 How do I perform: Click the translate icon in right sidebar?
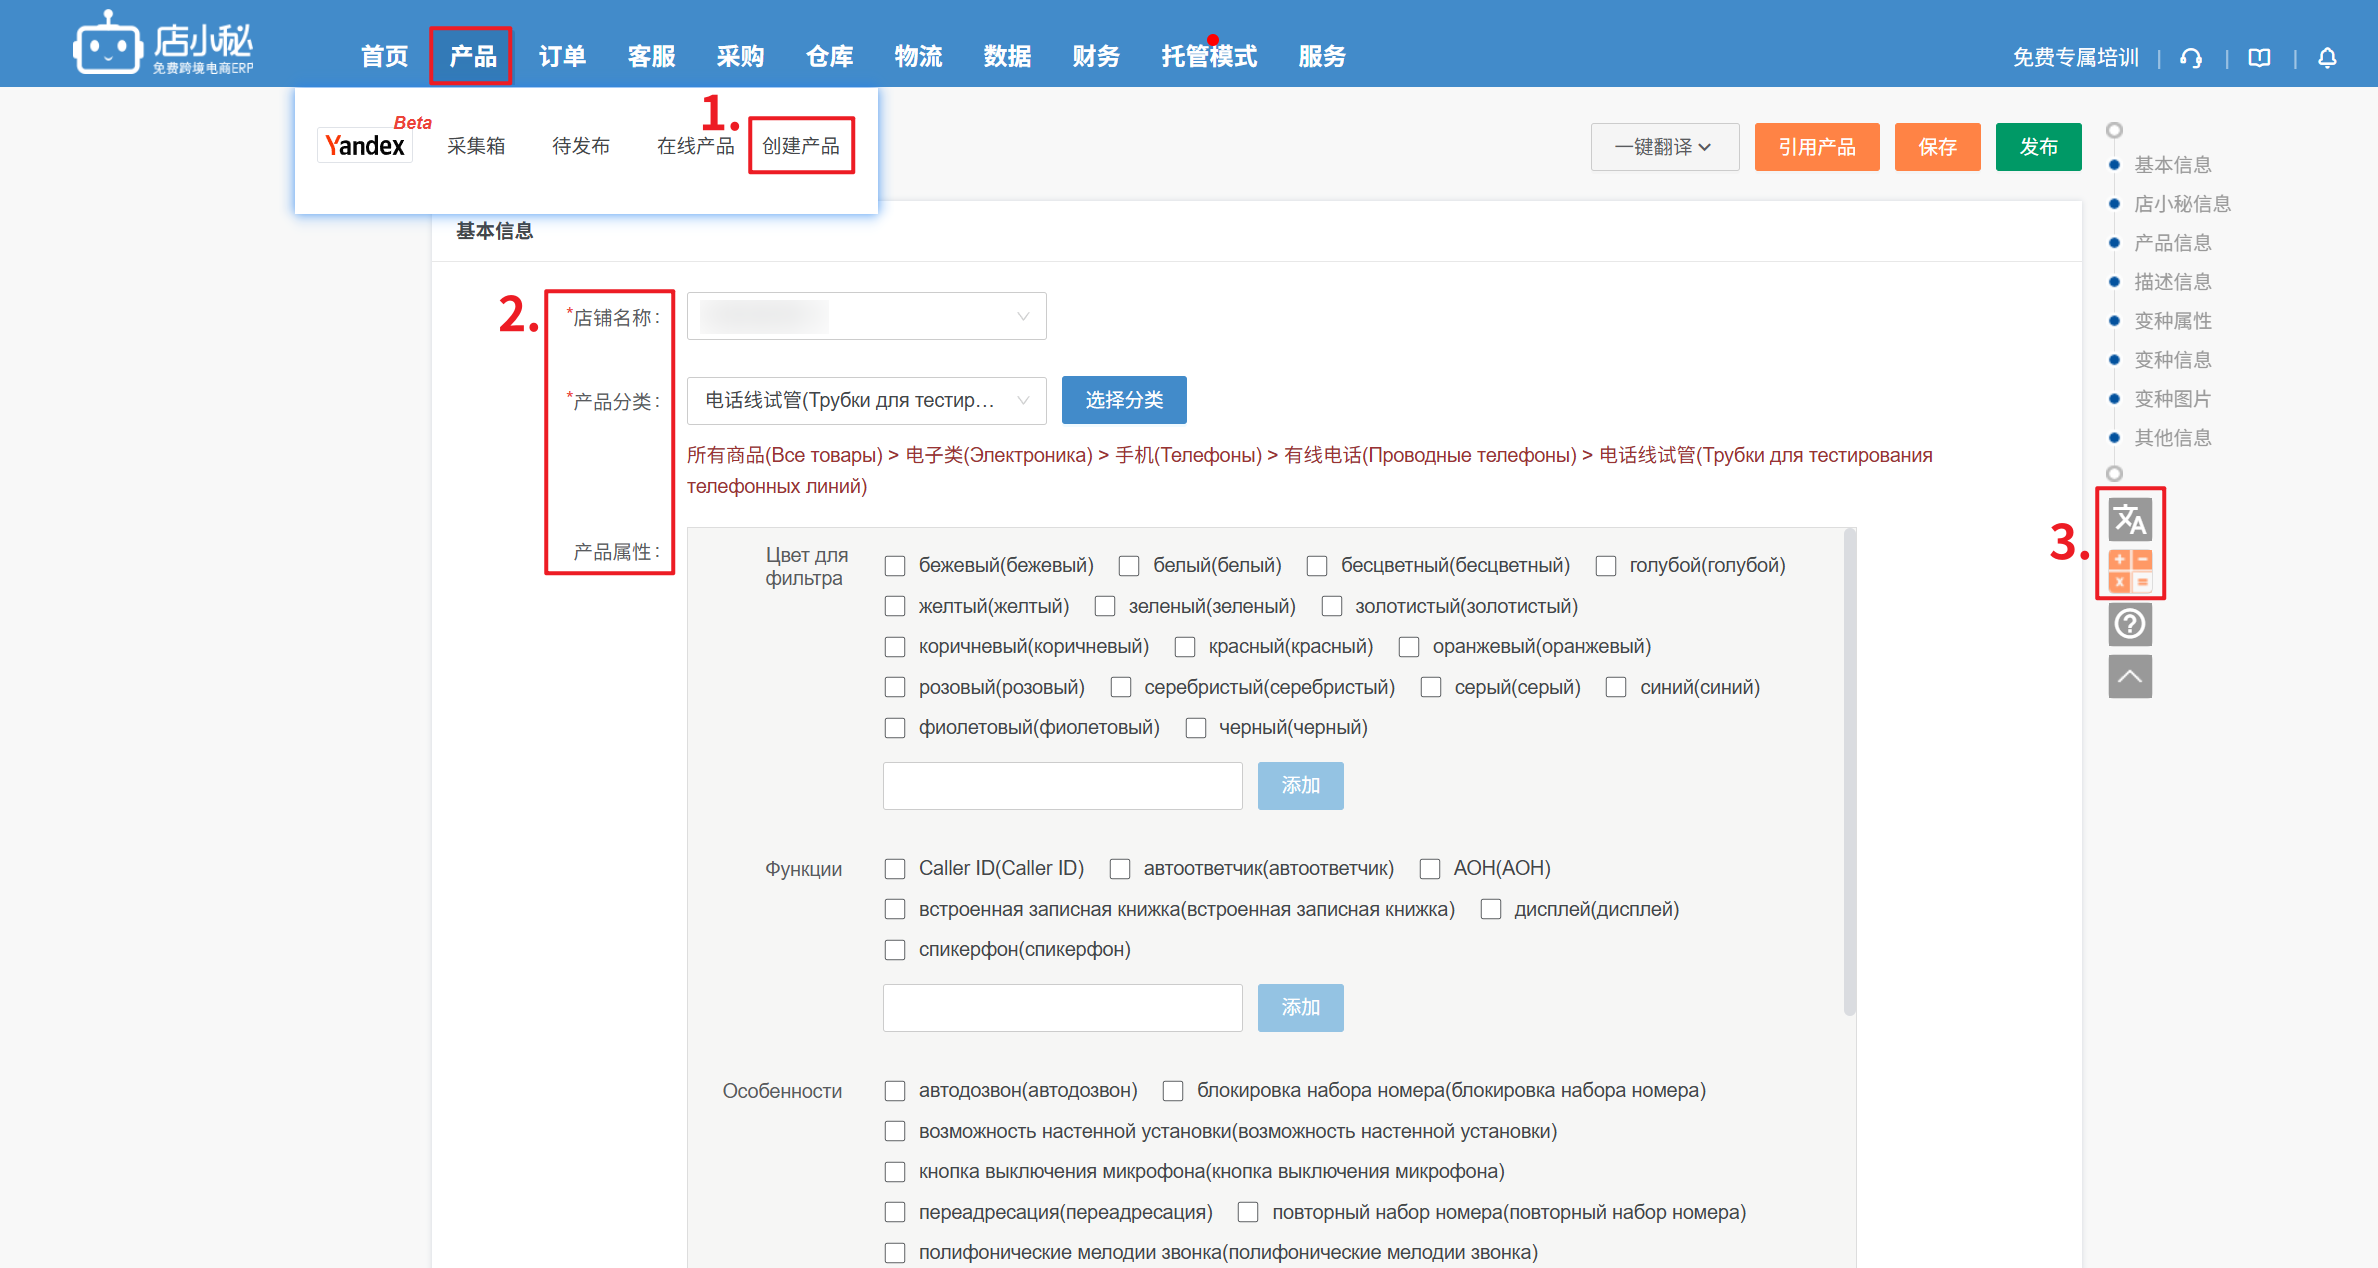click(x=2129, y=520)
